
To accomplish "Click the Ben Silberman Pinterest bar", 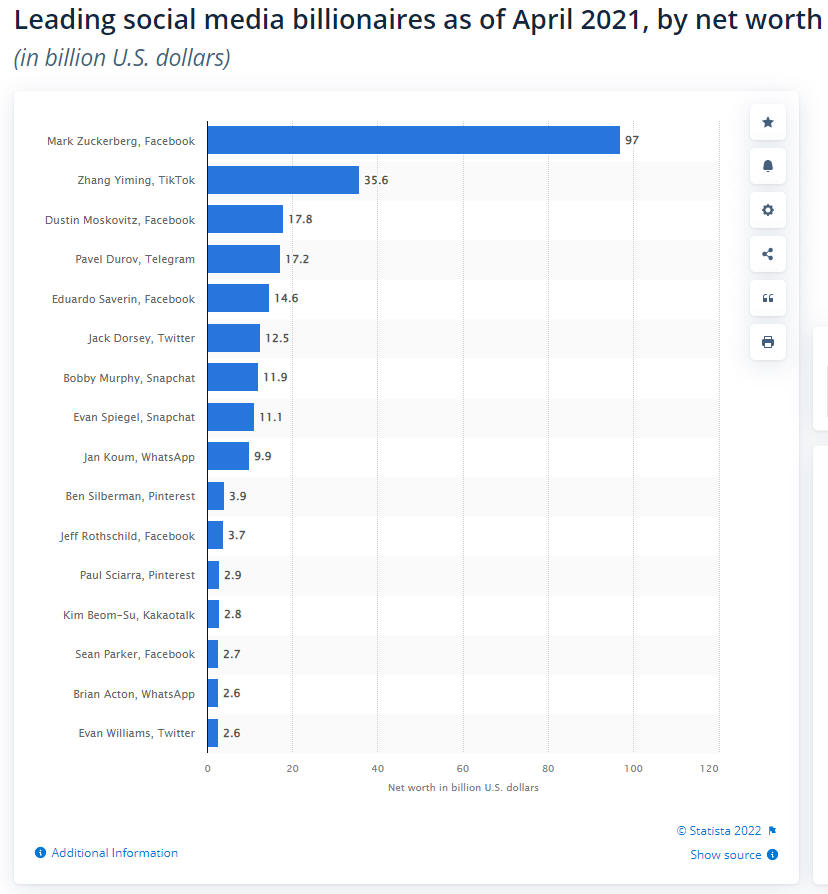I will (x=216, y=496).
